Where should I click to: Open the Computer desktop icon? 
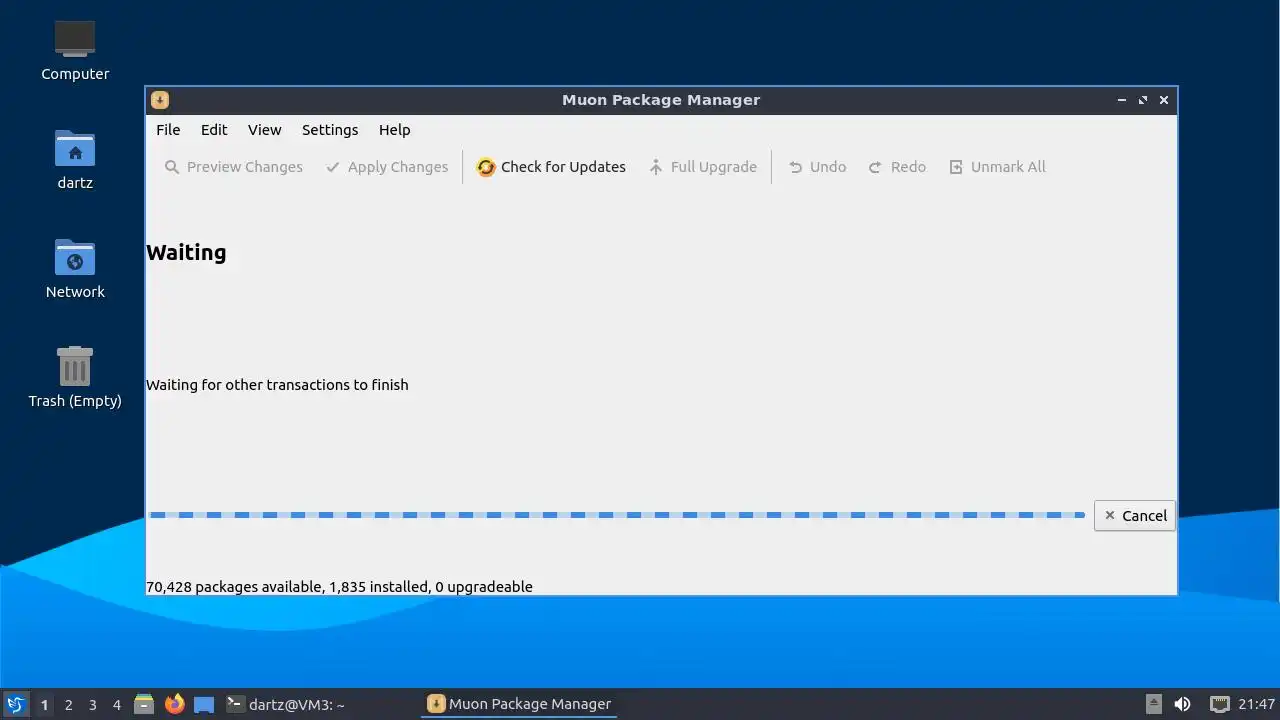pos(75,50)
